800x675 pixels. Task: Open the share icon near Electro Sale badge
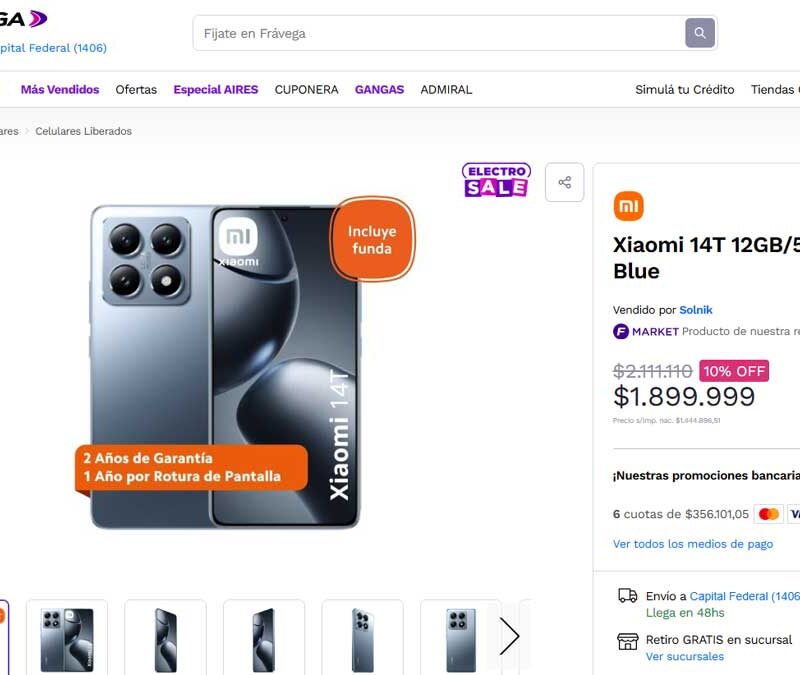(564, 181)
